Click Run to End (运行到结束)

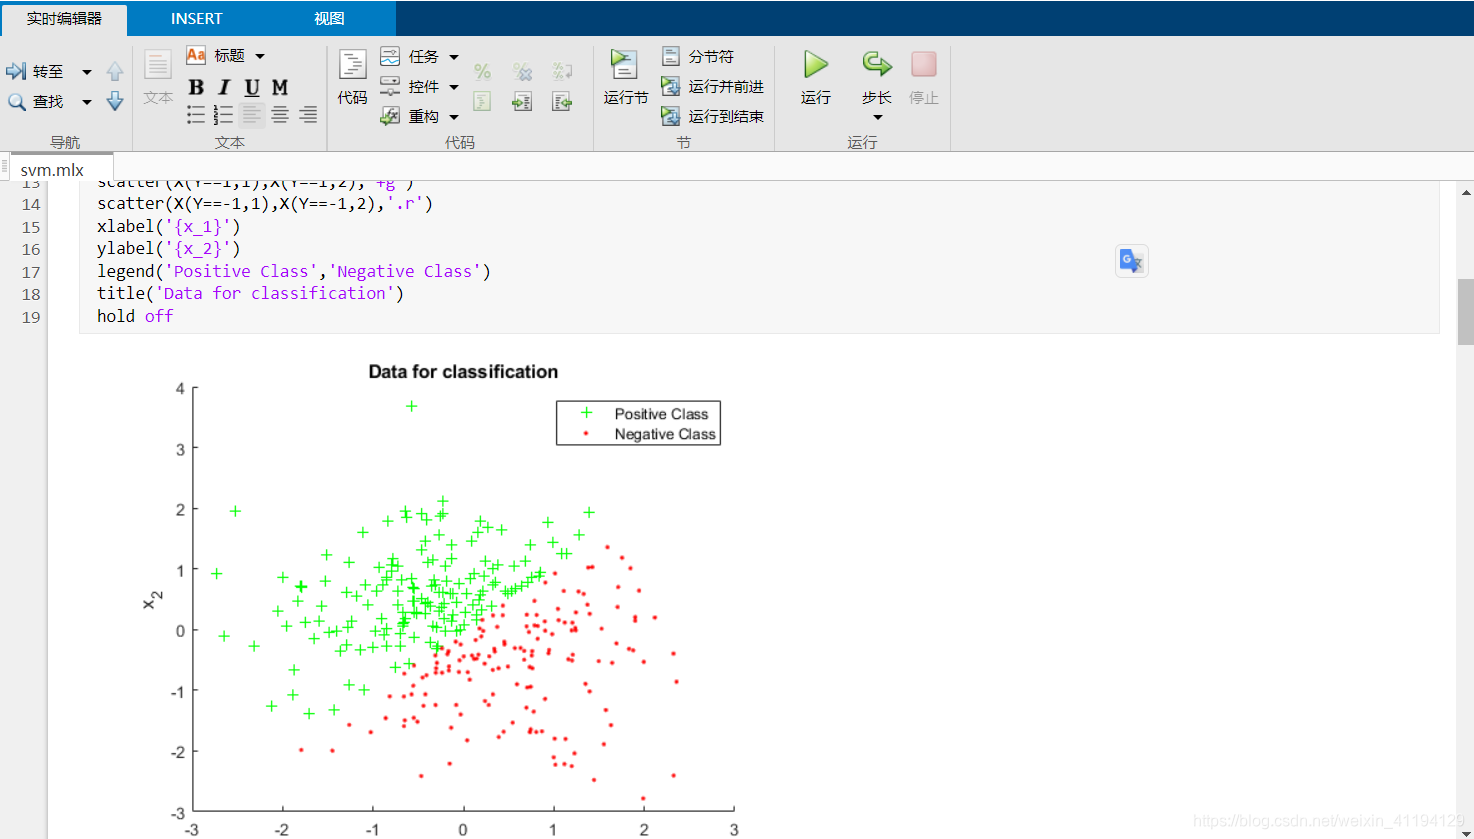(x=713, y=115)
